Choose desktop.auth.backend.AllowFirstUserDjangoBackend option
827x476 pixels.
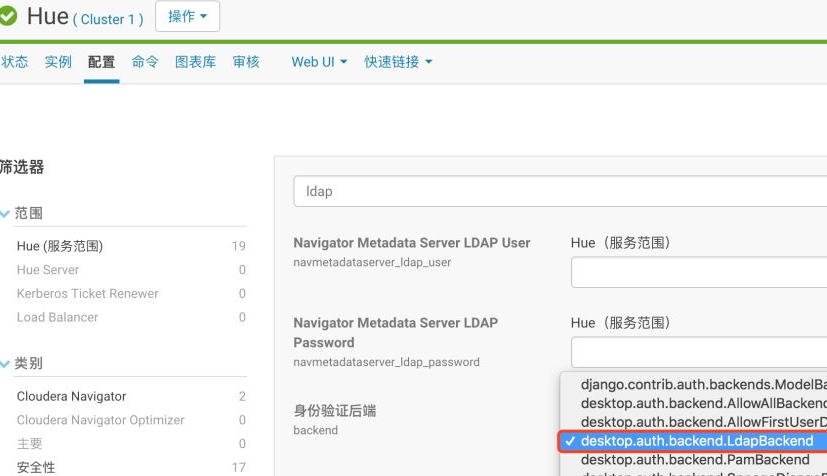703,422
